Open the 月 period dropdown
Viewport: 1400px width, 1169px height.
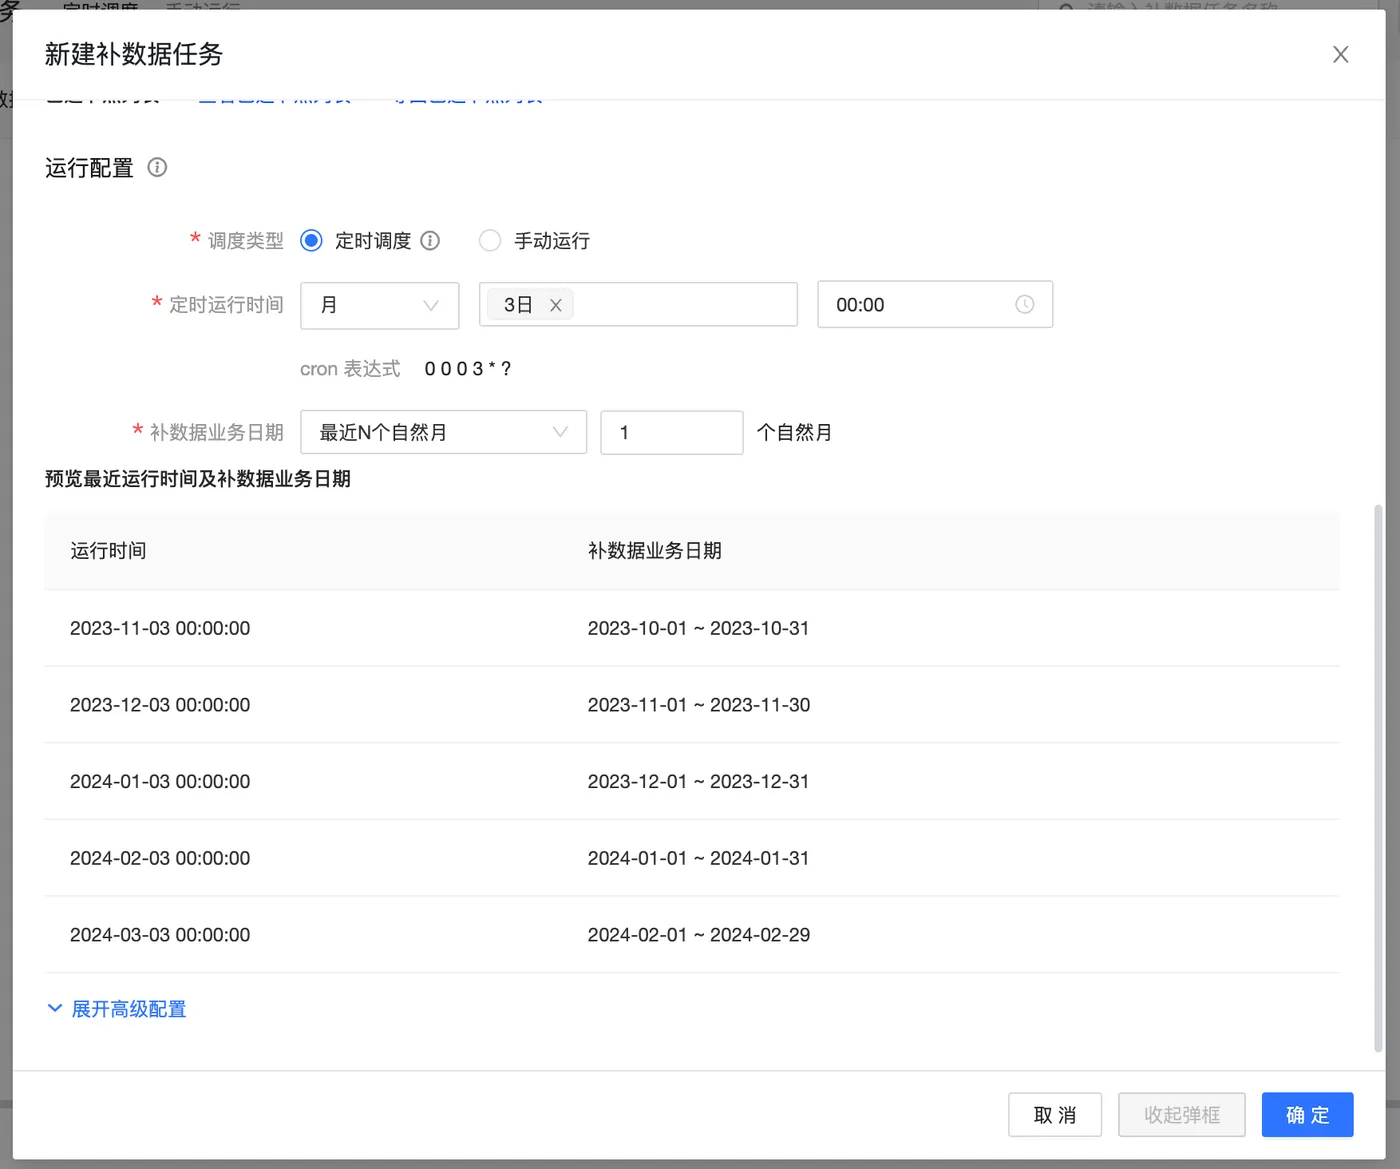click(380, 305)
